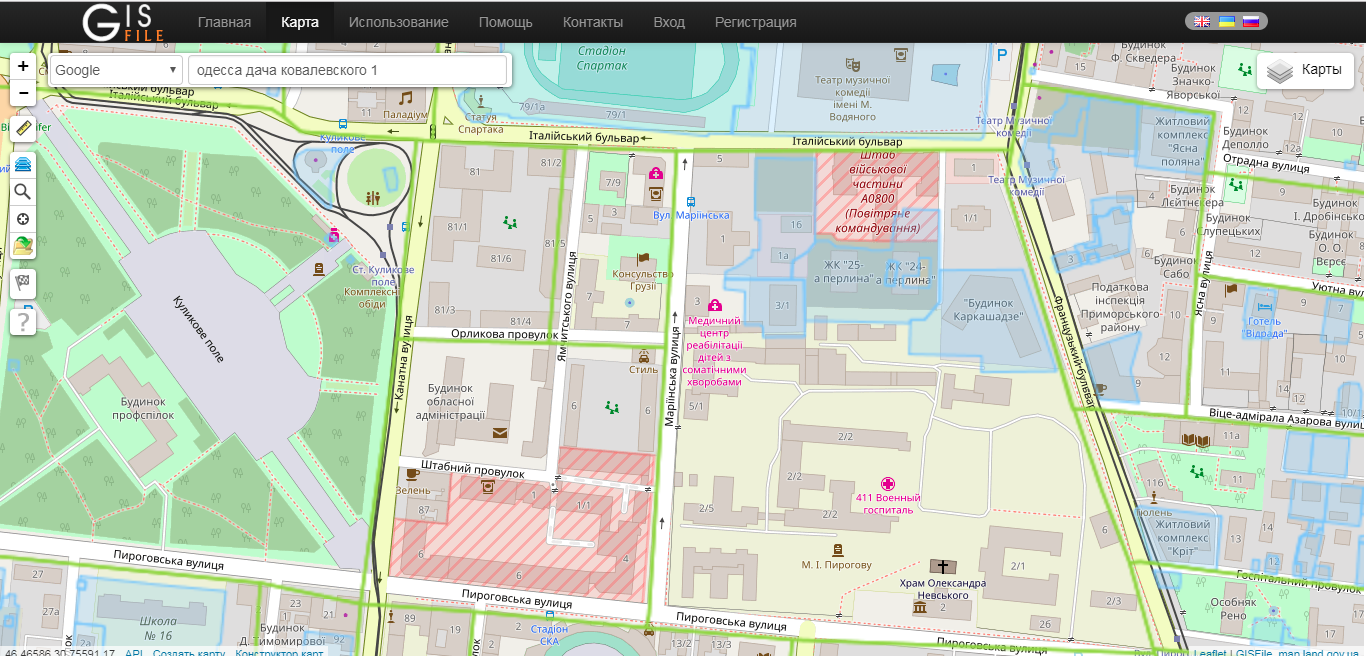This screenshot has width=1366, height=656.
Task: Switch language to Russian flag
Action: [x=1251, y=22]
